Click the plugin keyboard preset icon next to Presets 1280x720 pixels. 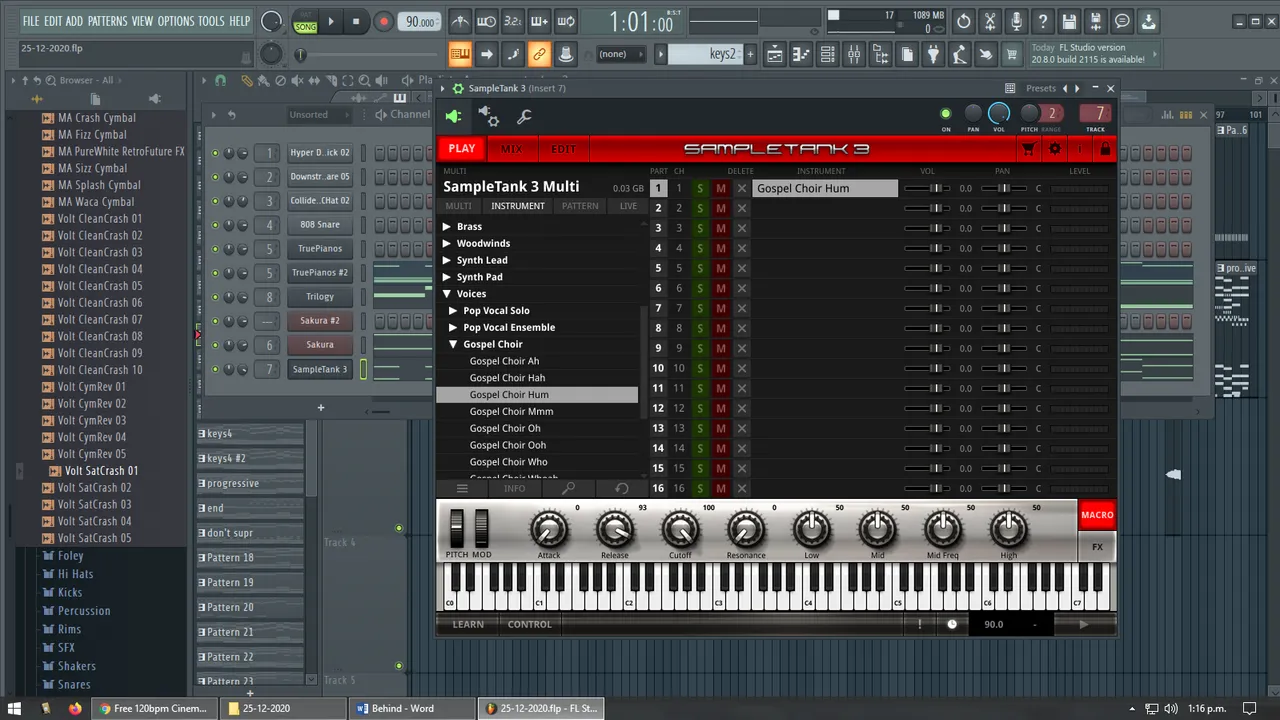1010,88
